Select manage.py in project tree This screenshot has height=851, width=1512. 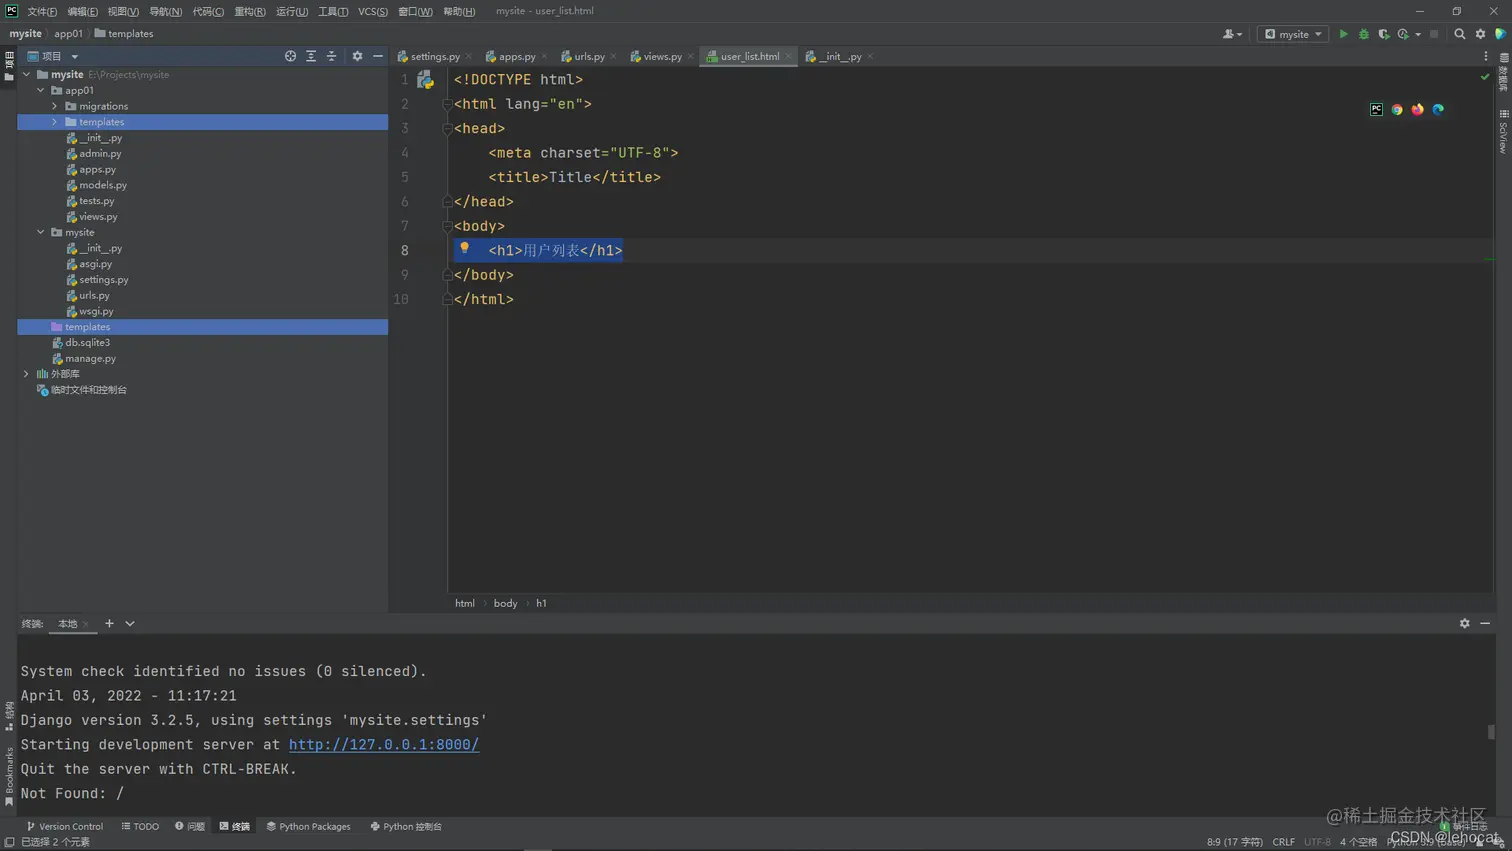90,358
